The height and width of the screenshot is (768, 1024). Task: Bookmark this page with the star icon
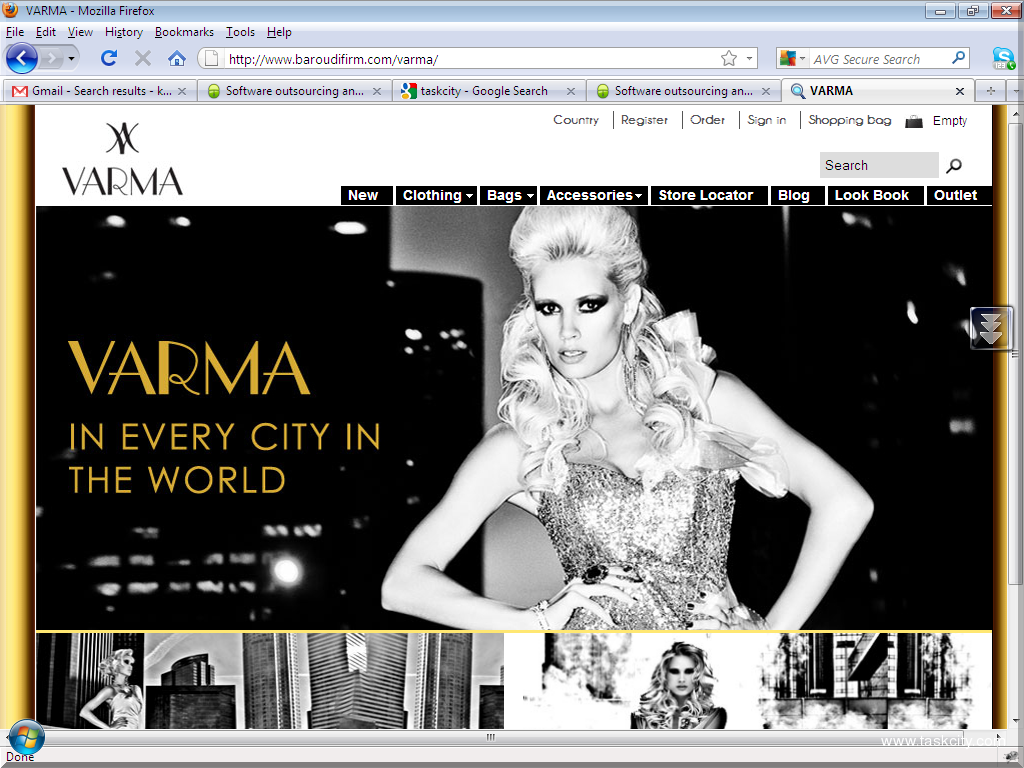729,59
